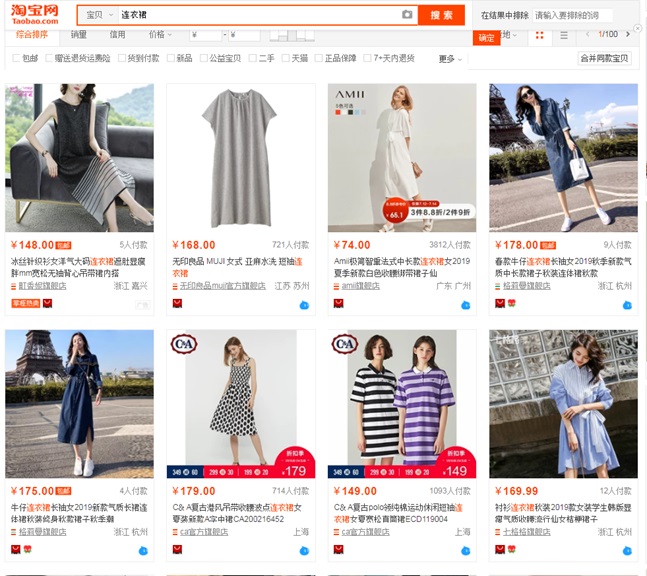This screenshot has height=576, width=647.
Task: Click 掌柜热卖 badge on first listing
Action: (x=26, y=304)
